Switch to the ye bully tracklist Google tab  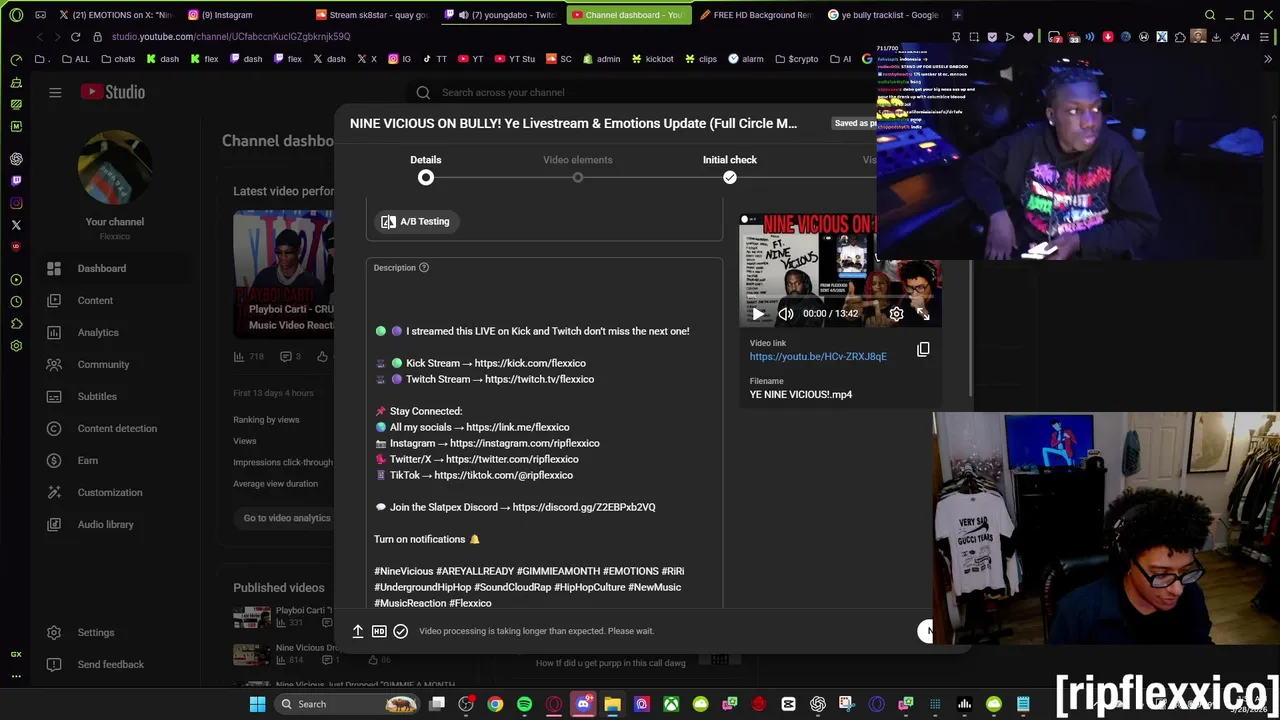tap(883, 15)
